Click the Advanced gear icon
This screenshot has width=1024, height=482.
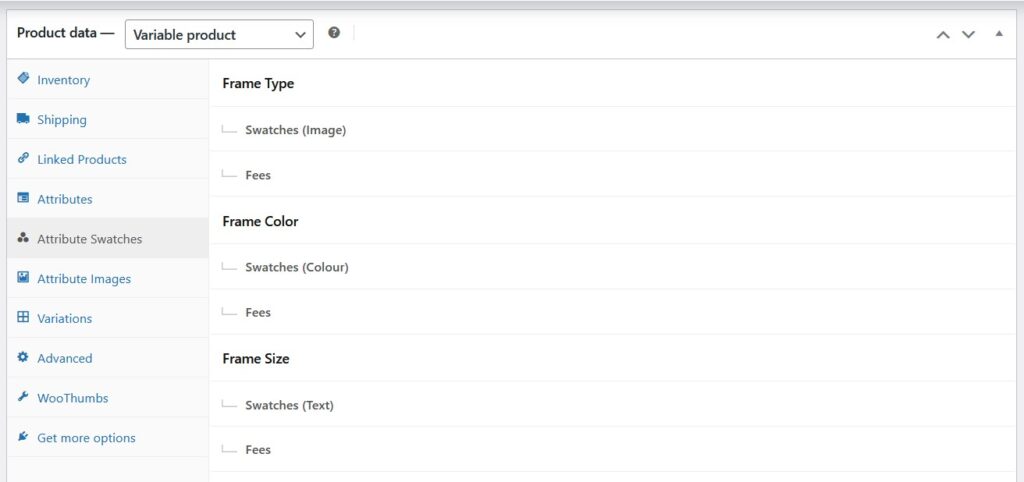click(x=23, y=357)
